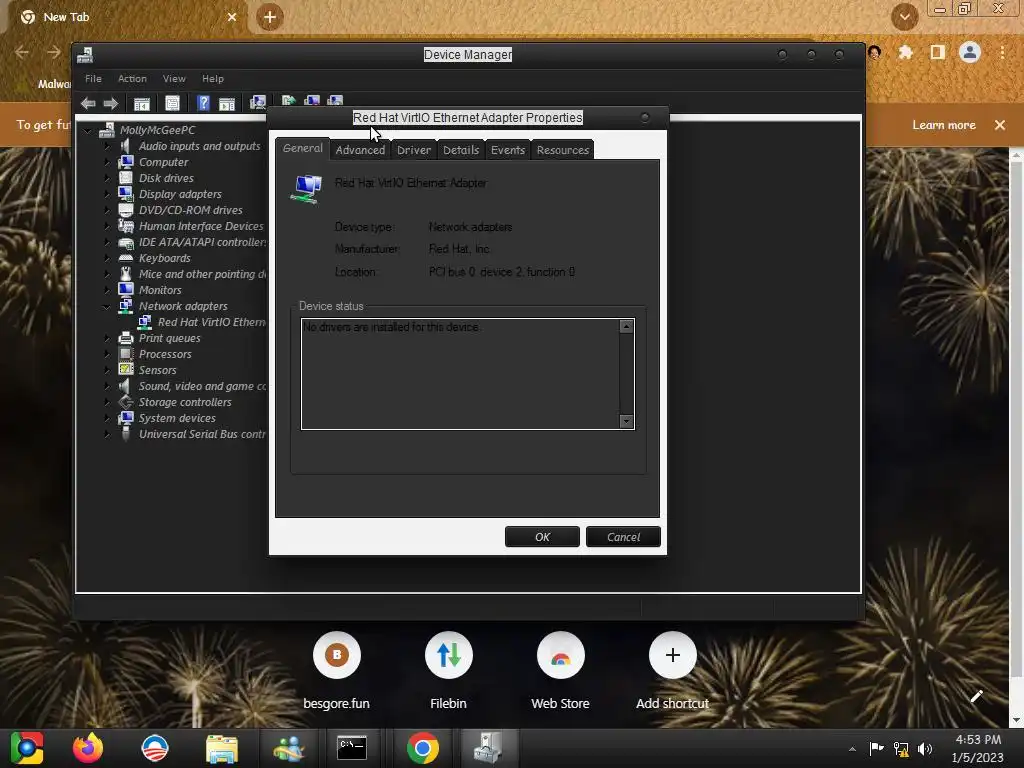The width and height of the screenshot is (1024, 768).
Task: Click the volume speaker icon in system tray
Action: 925,748
